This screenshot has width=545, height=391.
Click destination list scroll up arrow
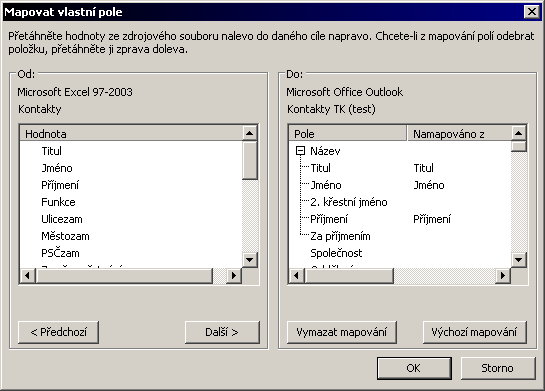pyautogui.click(x=519, y=133)
